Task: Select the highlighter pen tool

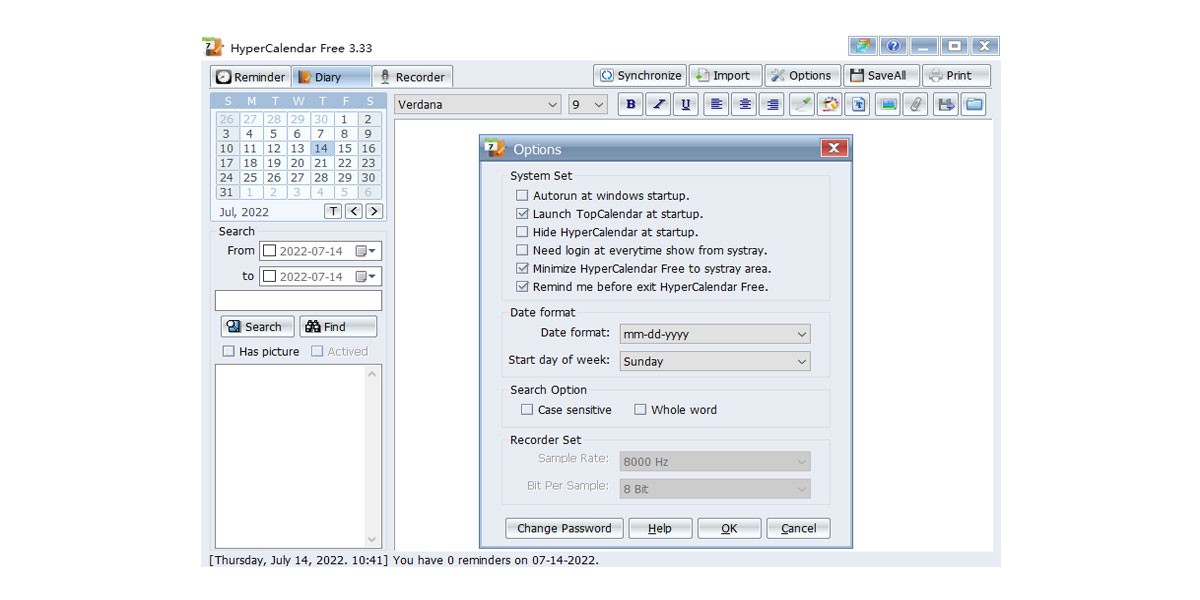Action: pos(802,104)
